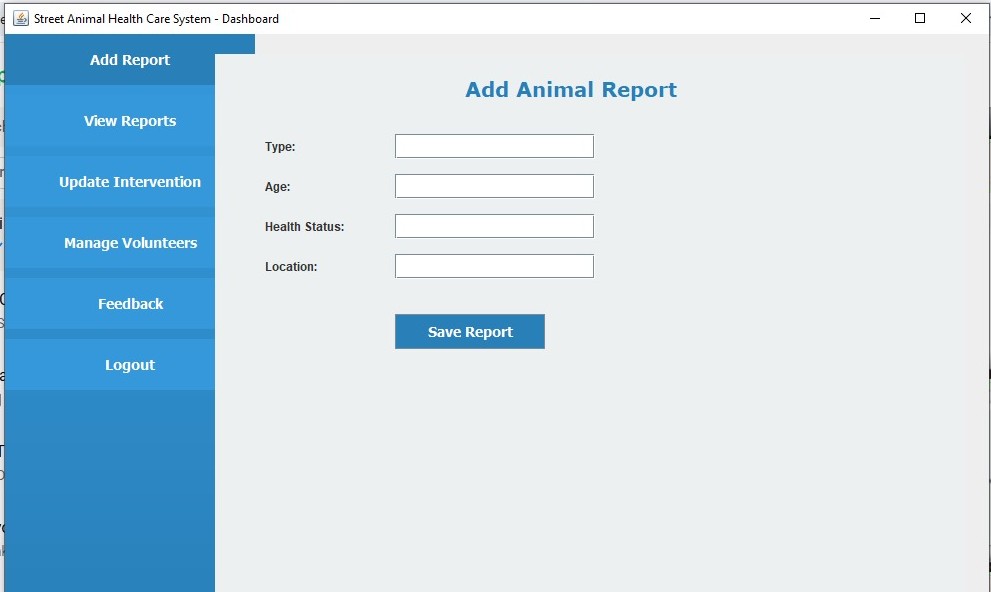The width and height of the screenshot is (991, 592).
Task: Click the Add Animal Report heading
Action: 570,89
